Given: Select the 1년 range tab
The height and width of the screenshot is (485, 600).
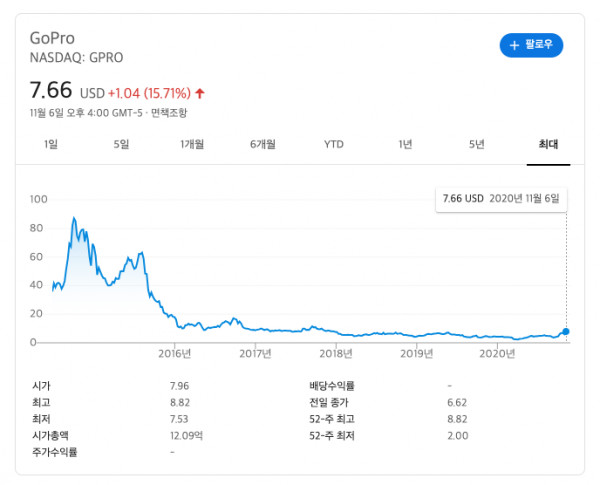Looking at the screenshot, I should point(405,144).
